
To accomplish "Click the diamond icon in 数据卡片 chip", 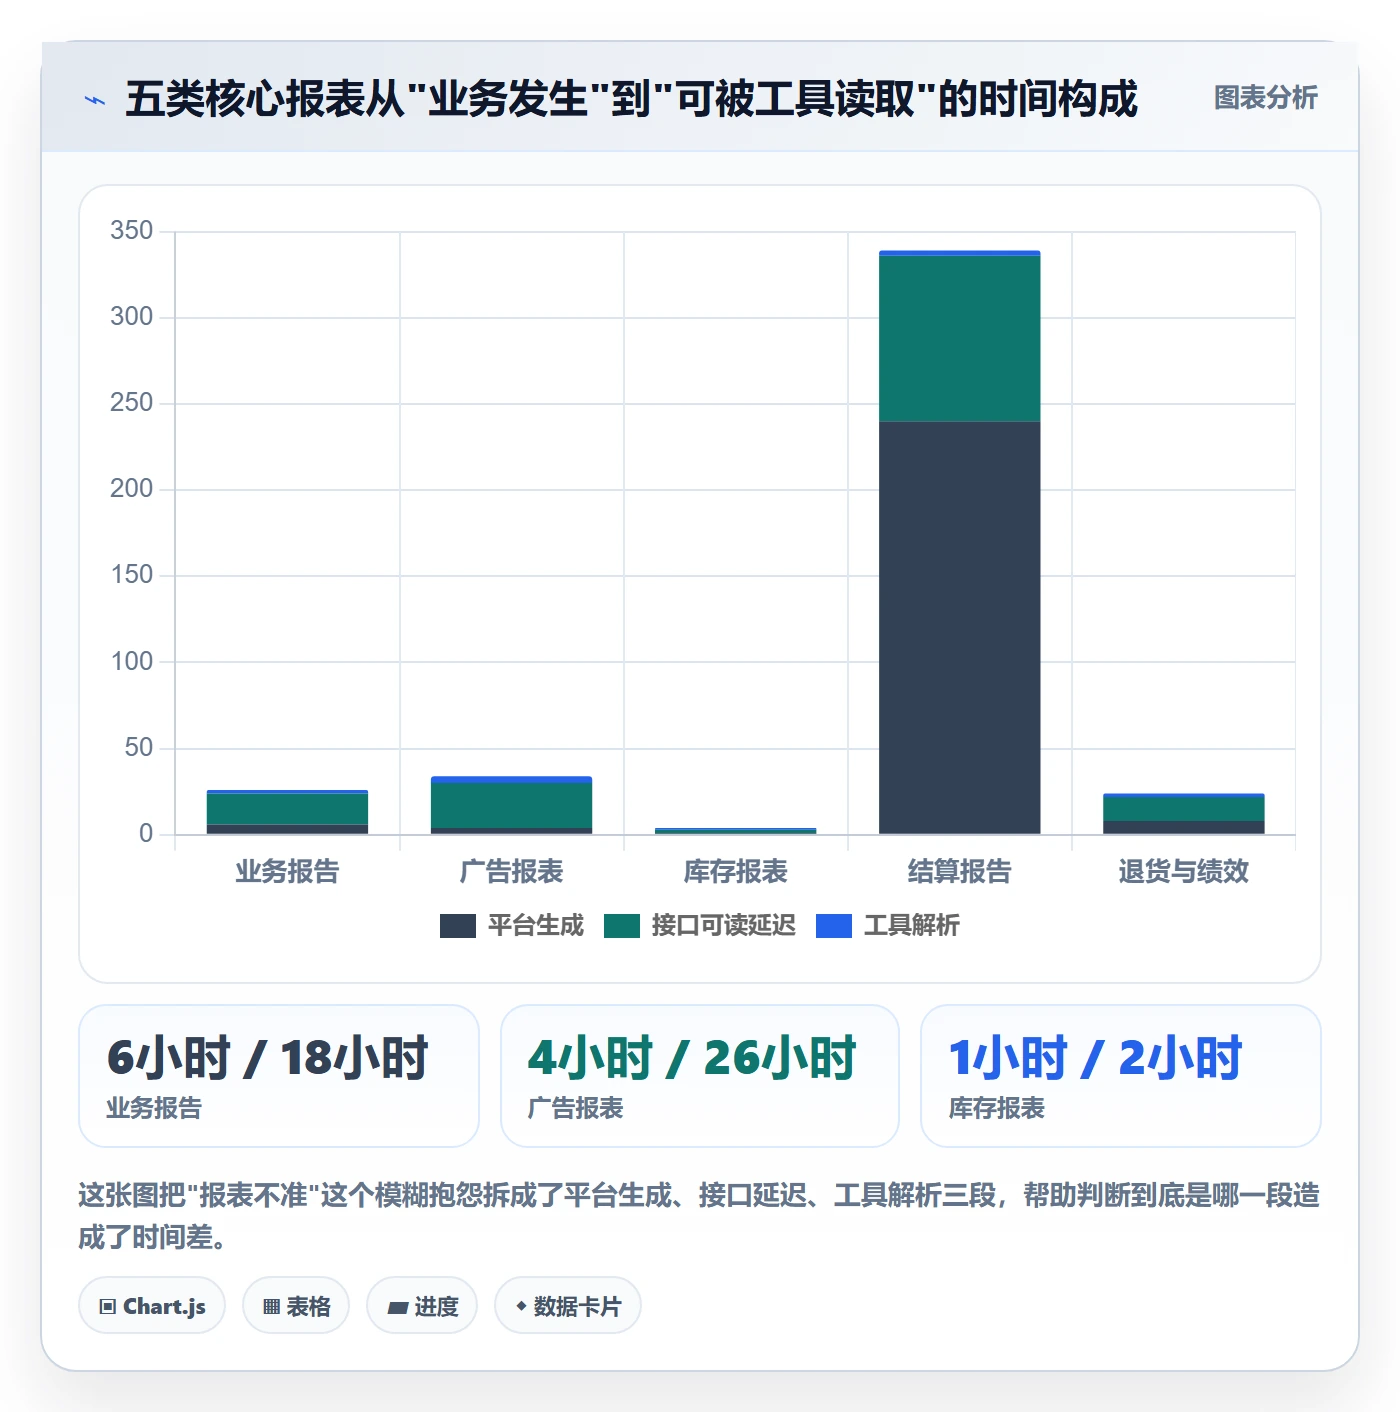I will pyautogui.click(x=521, y=1306).
